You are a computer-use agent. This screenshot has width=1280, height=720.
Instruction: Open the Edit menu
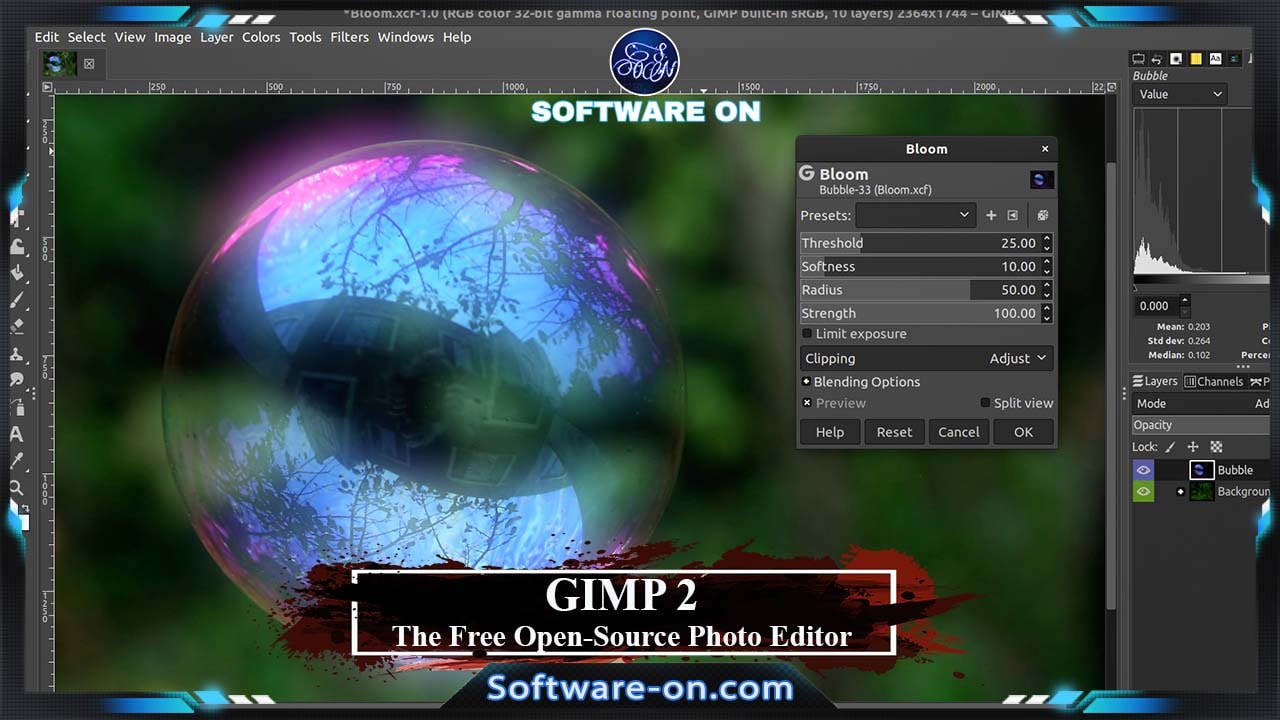pyautogui.click(x=47, y=37)
